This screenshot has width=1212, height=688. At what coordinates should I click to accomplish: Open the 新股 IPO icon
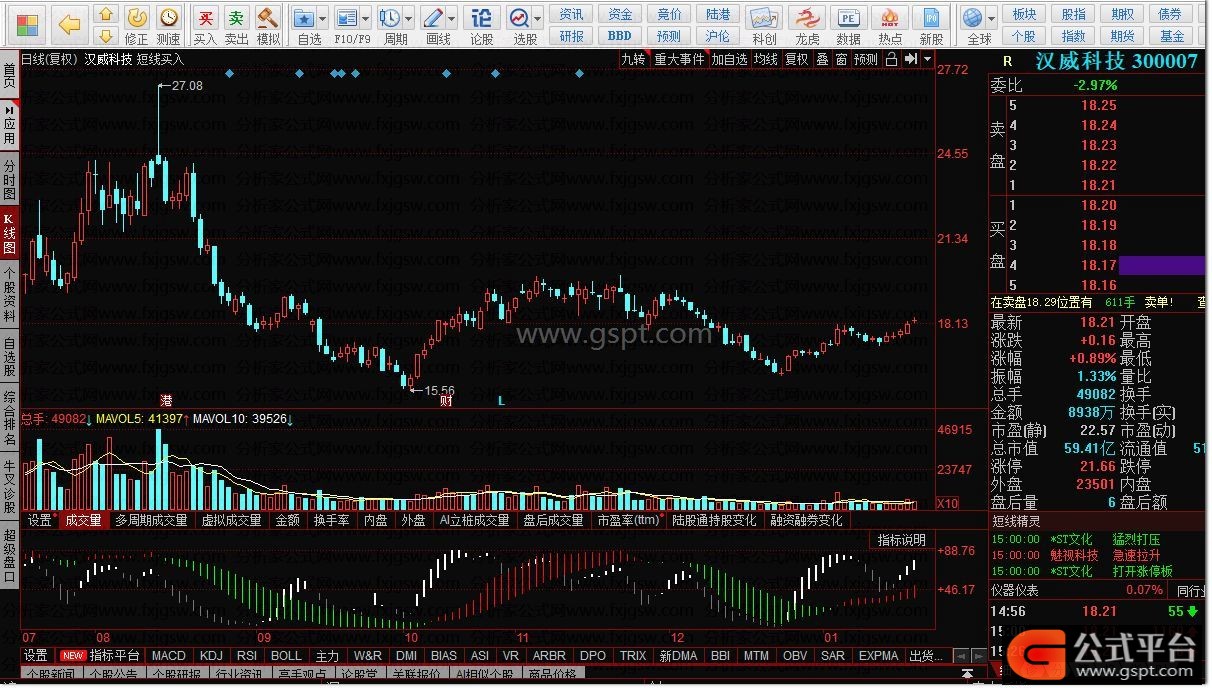coord(931,25)
